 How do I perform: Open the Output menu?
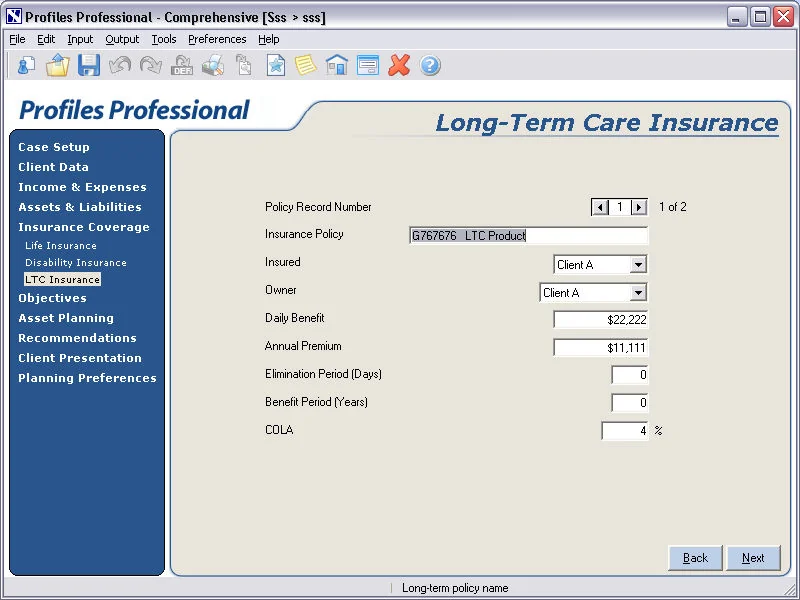click(x=122, y=39)
